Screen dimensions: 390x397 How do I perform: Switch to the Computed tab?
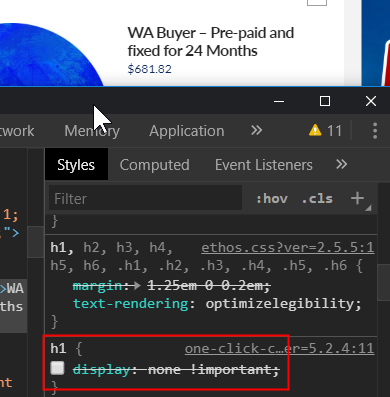(x=155, y=165)
